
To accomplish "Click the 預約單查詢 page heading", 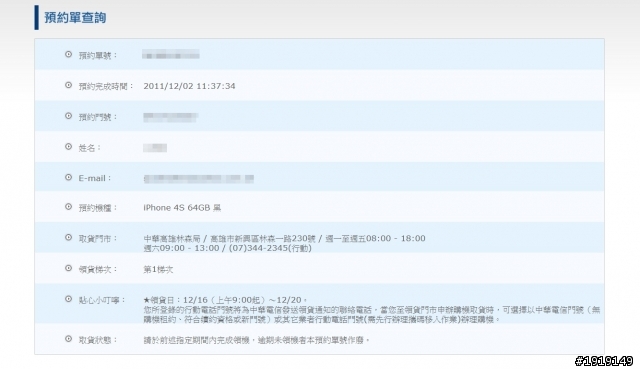I will click(75, 18).
